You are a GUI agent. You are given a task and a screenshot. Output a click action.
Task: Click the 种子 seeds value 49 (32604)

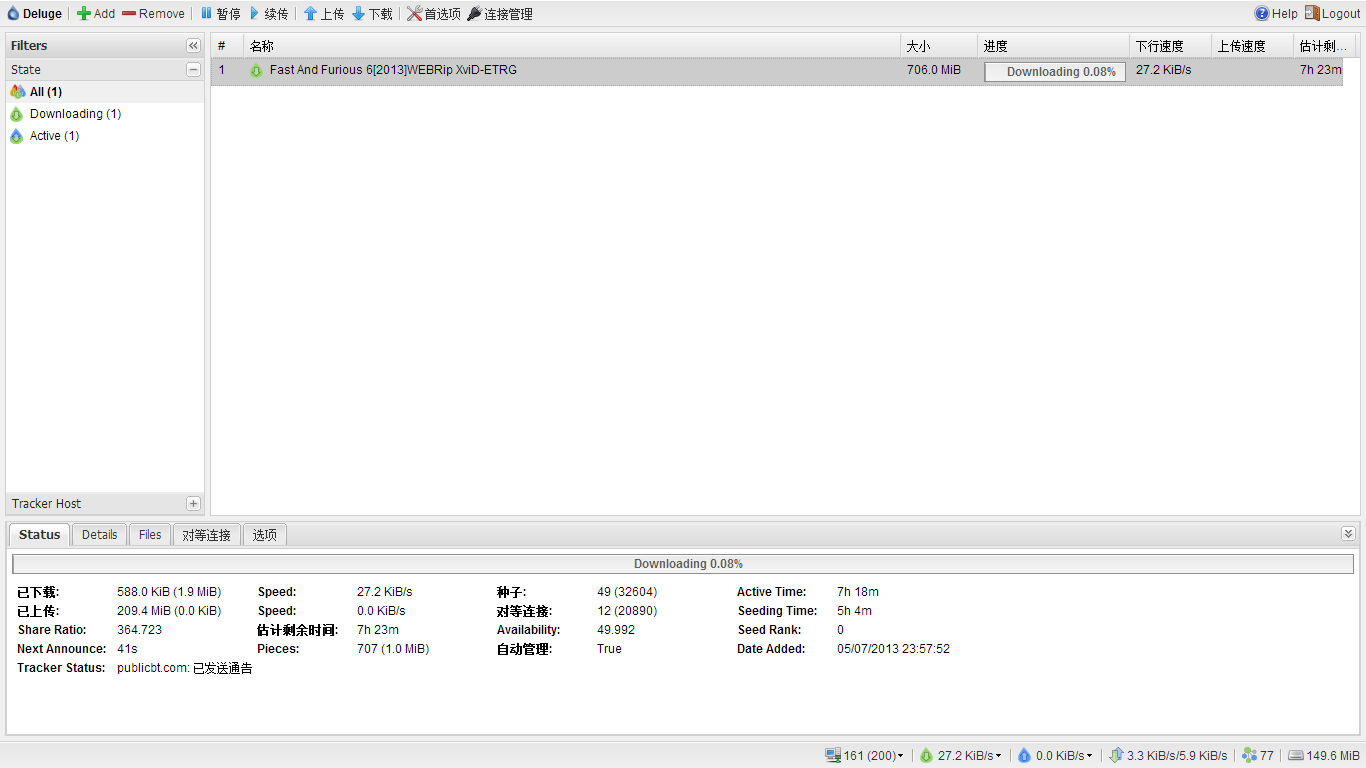pyautogui.click(x=627, y=592)
